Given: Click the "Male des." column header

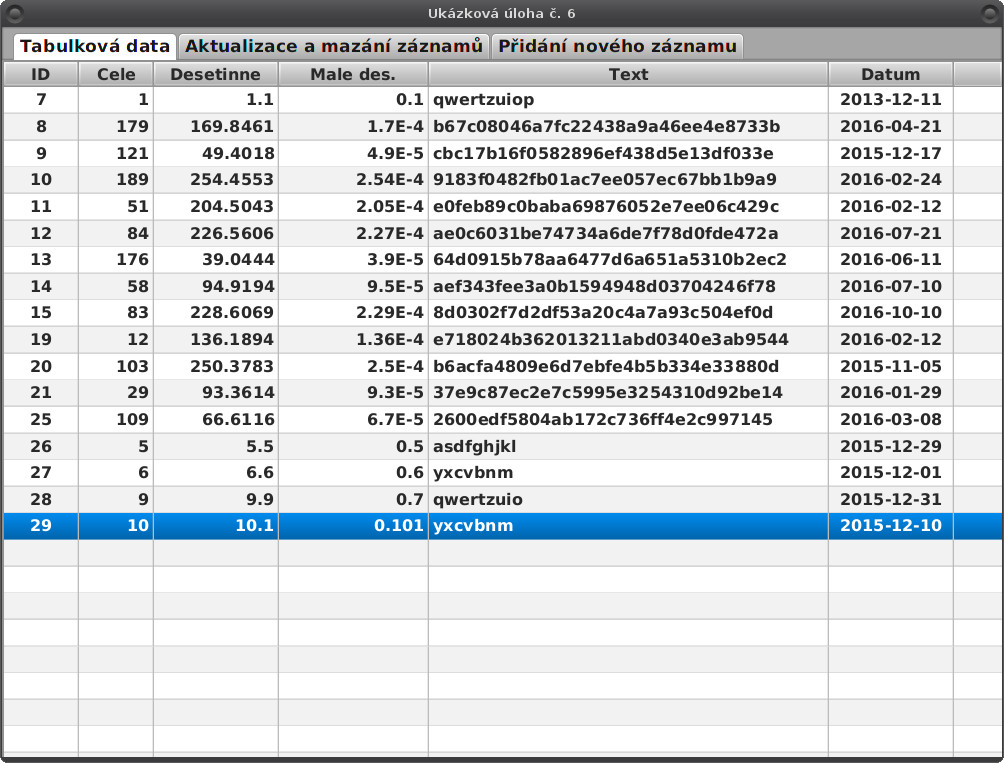Looking at the screenshot, I should [352, 73].
